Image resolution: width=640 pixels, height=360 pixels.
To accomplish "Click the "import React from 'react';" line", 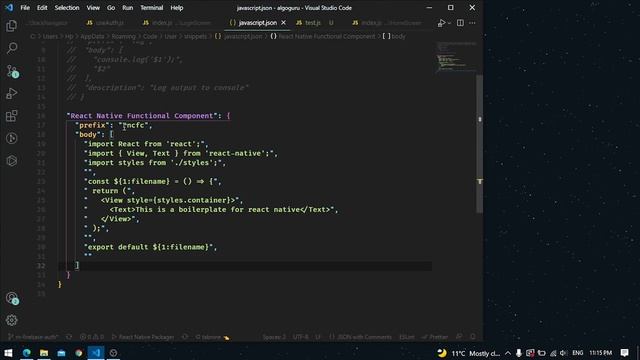I will [146, 144].
